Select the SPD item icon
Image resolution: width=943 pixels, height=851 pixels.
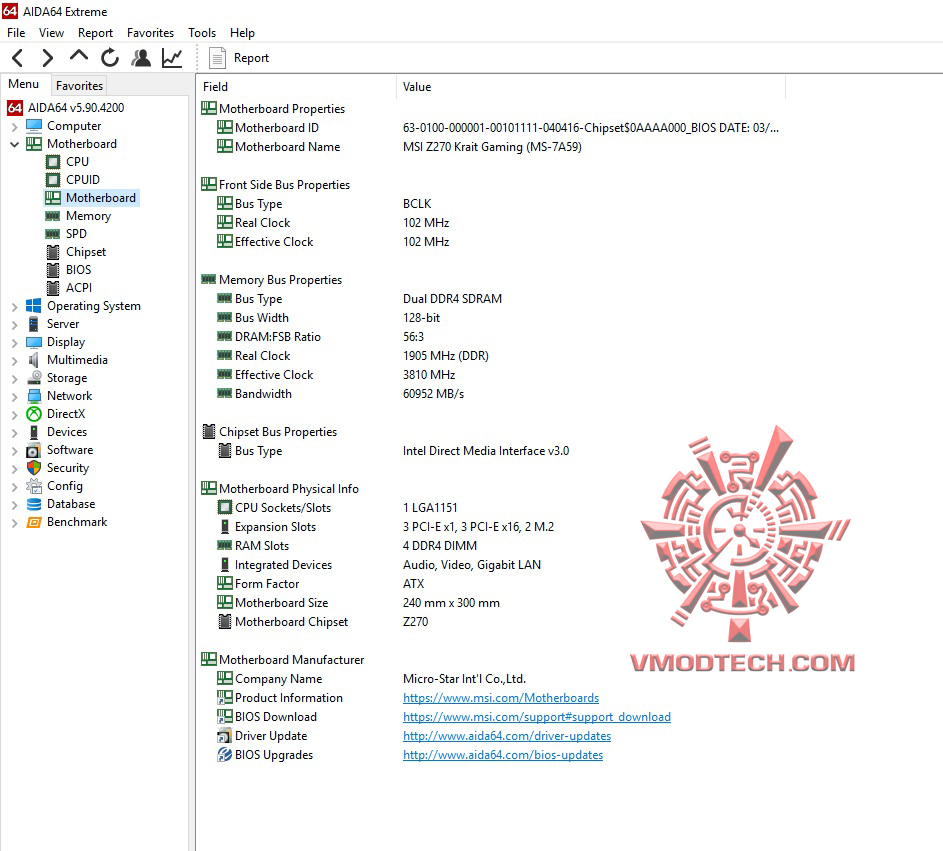[x=53, y=234]
